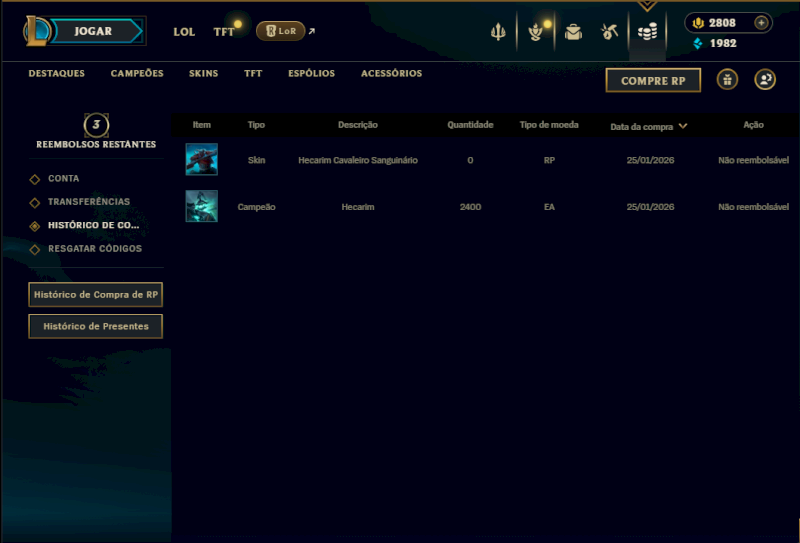Open Histórico de Presentes

pos(95,326)
